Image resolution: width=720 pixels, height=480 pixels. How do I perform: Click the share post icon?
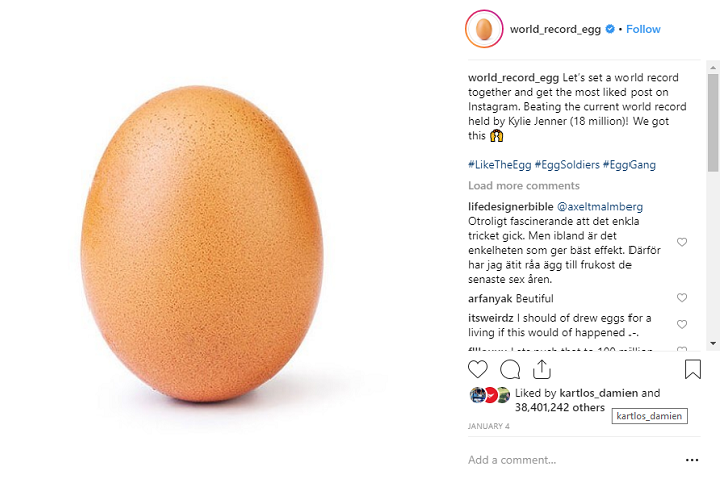(542, 369)
